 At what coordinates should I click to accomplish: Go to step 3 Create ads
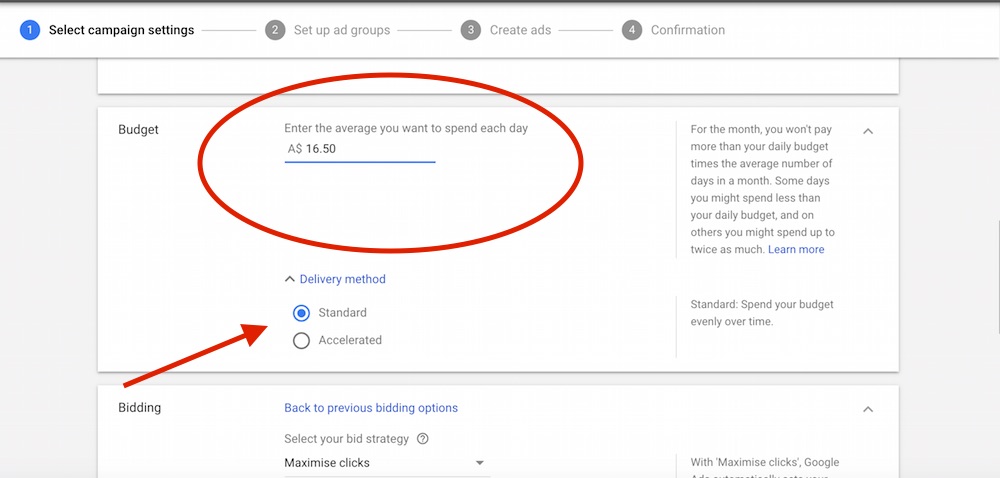coord(506,30)
